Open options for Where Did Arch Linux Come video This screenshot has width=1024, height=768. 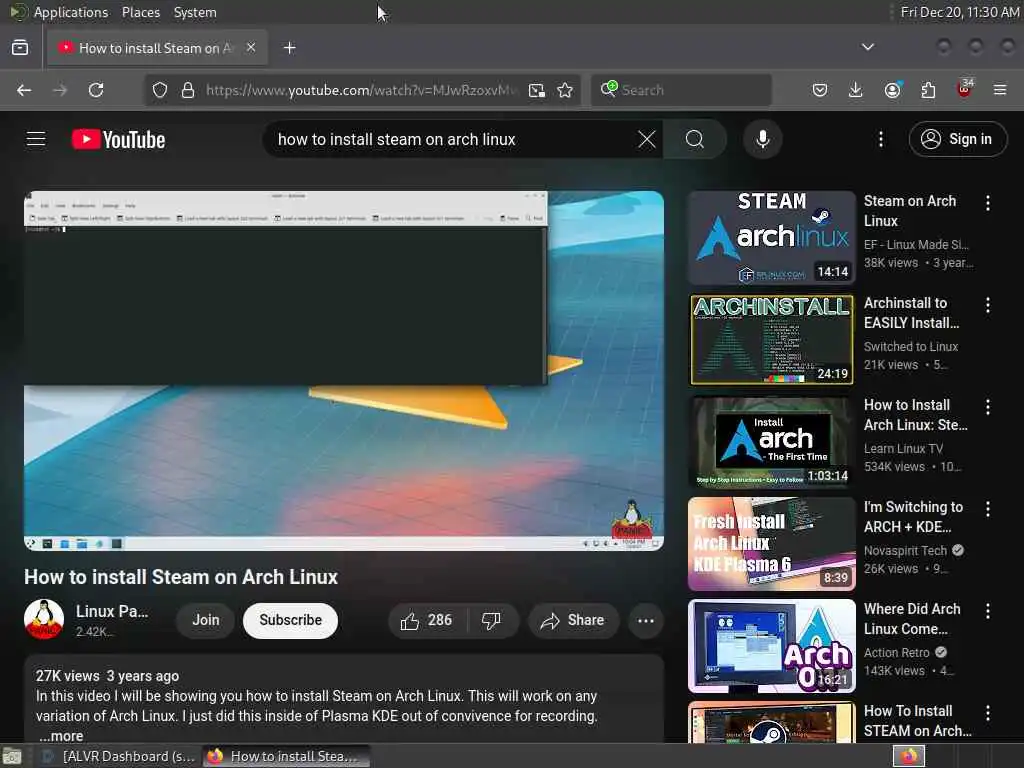pyautogui.click(x=988, y=611)
